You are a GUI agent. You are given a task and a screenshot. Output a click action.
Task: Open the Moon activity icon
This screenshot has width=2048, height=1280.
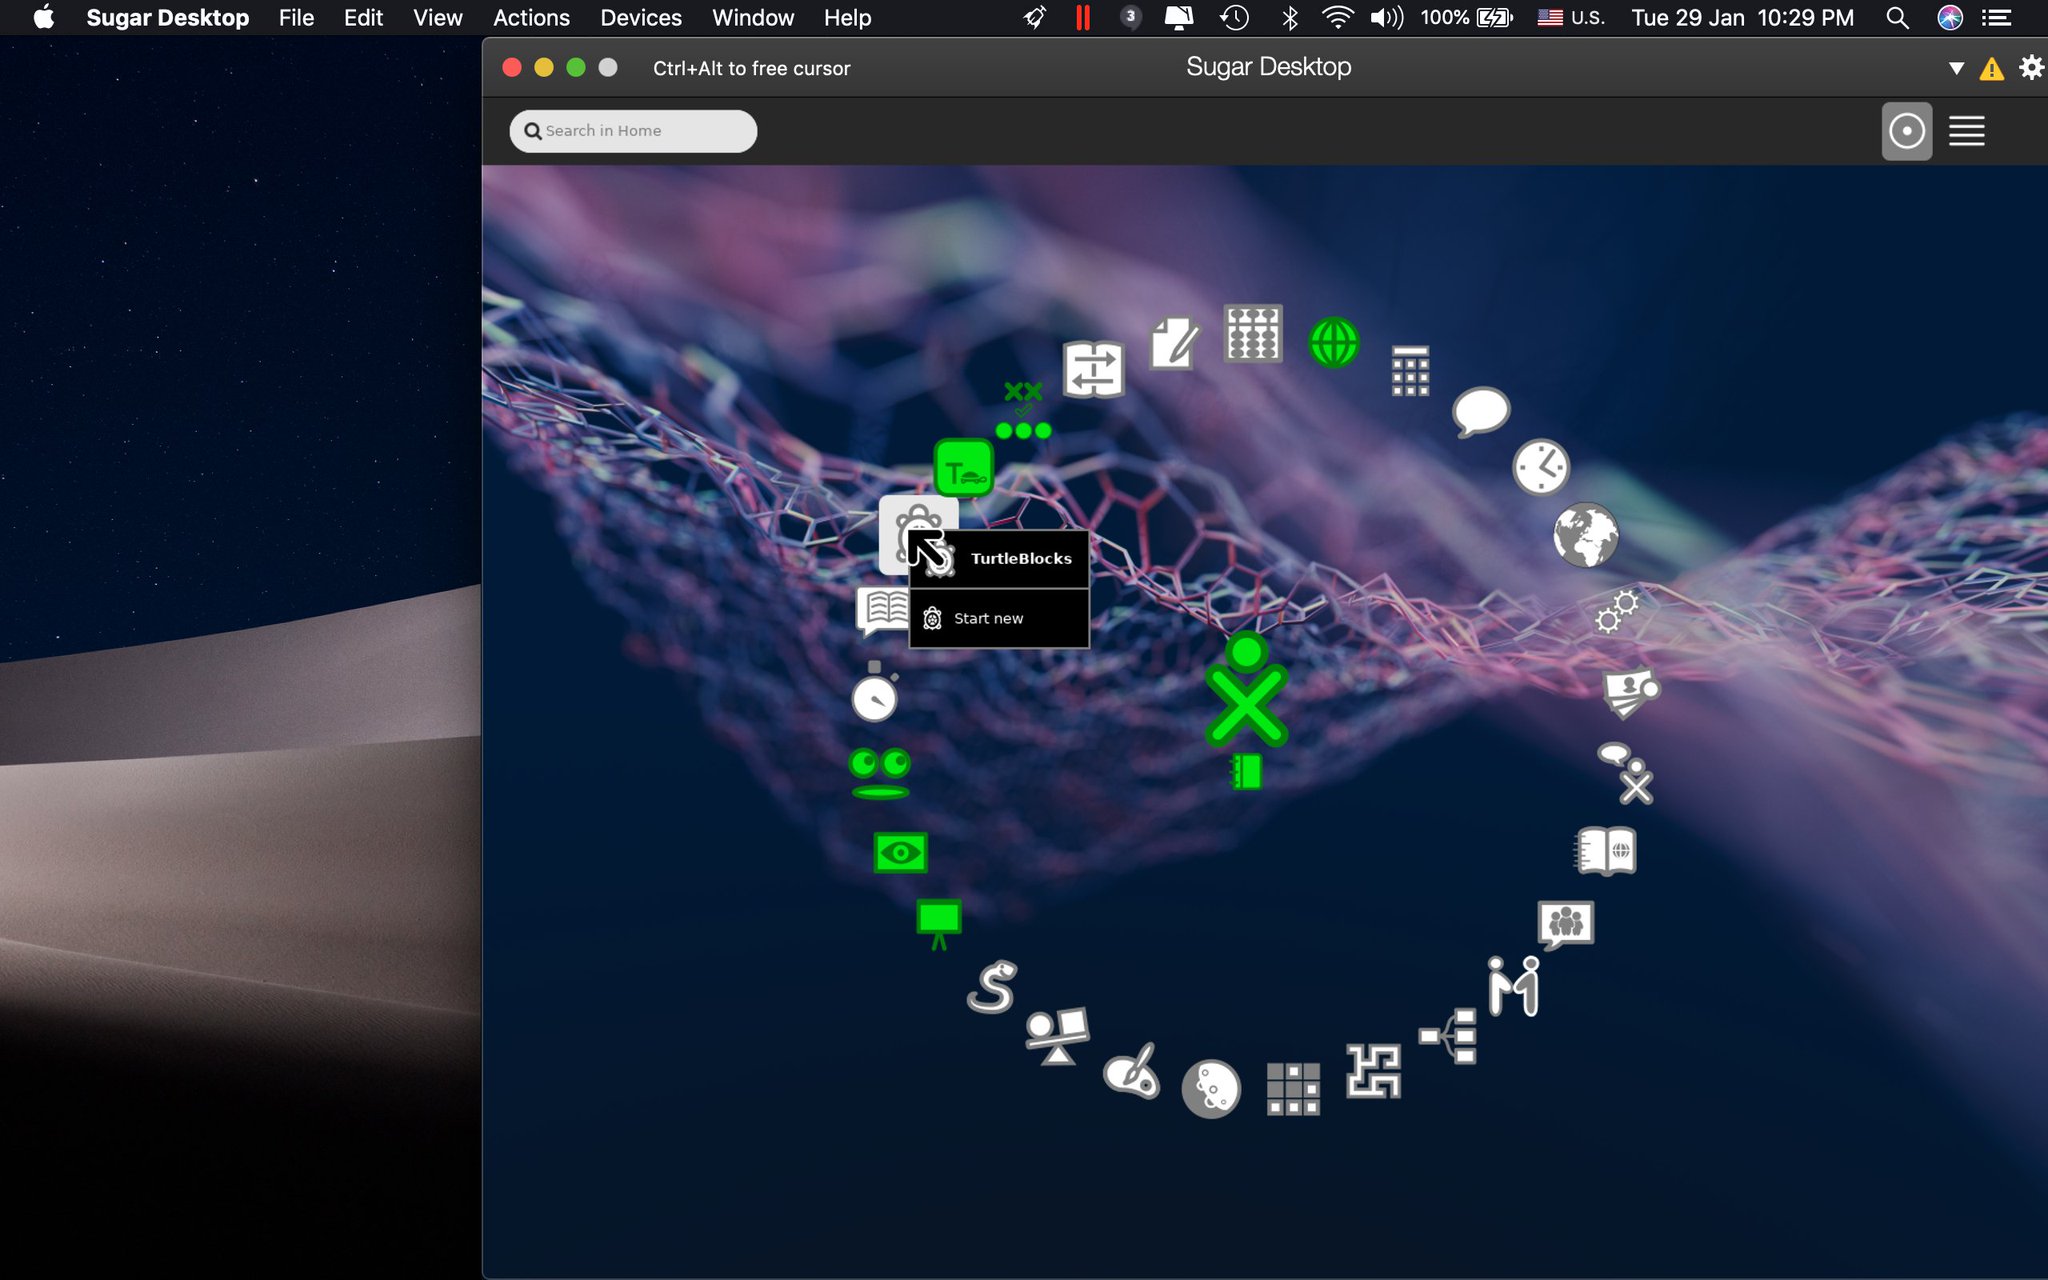(x=1211, y=1088)
